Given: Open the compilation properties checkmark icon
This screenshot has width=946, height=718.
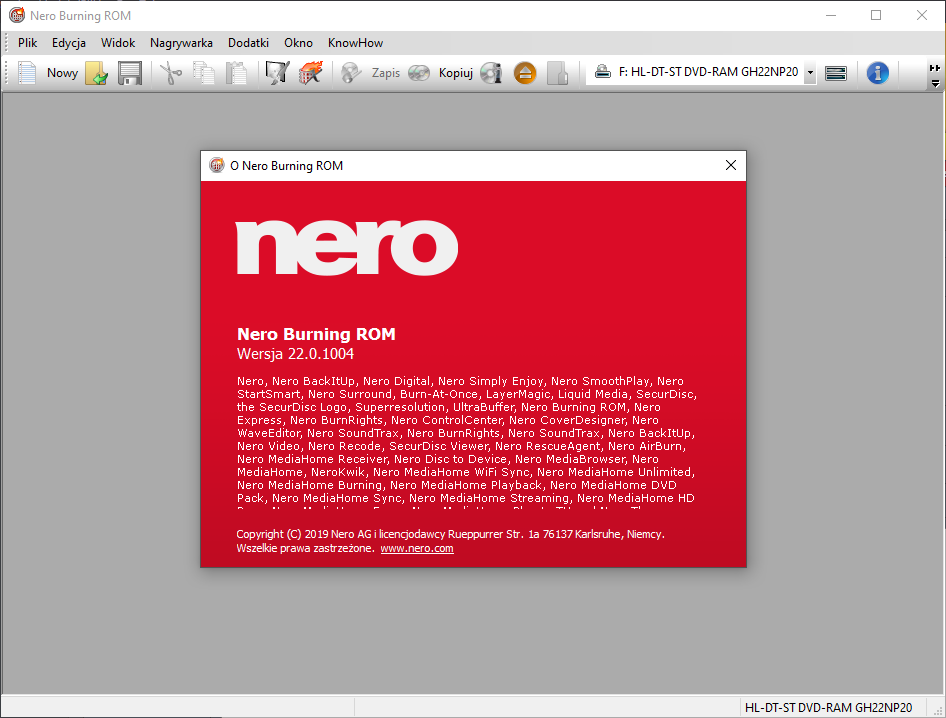Looking at the screenshot, I should [278, 73].
